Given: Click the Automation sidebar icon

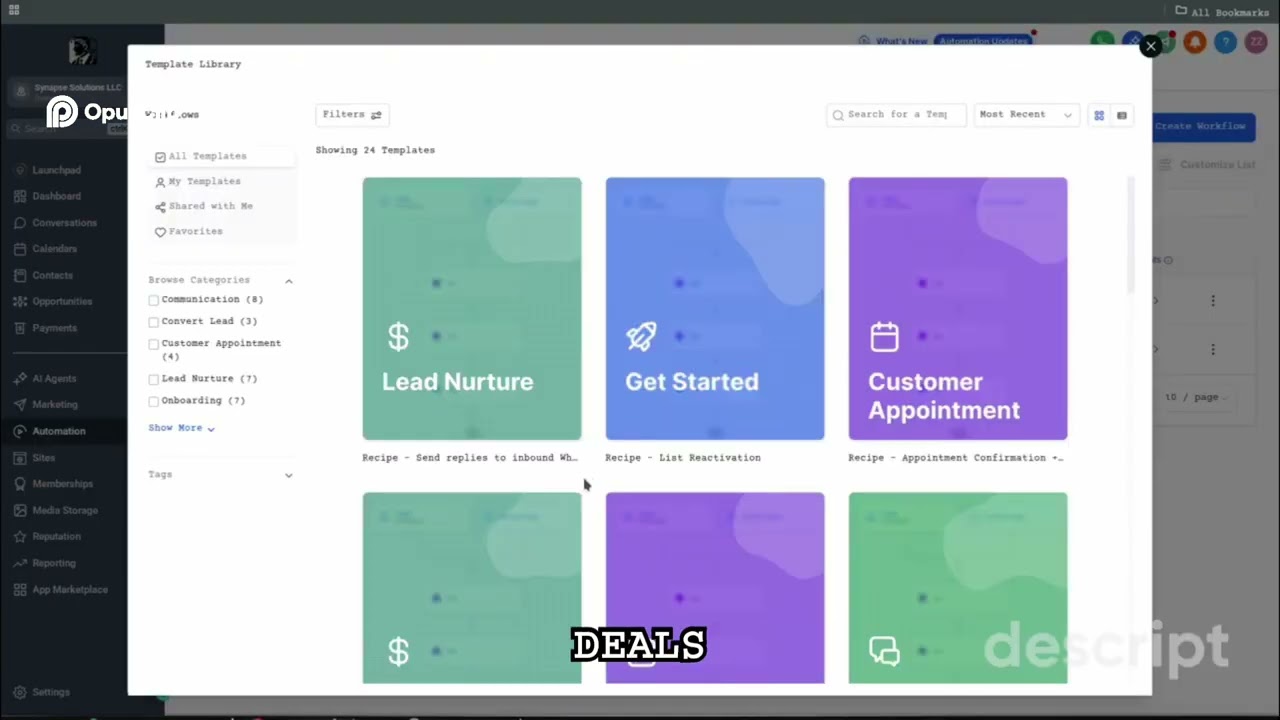Looking at the screenshot, I should click(20, 431).
